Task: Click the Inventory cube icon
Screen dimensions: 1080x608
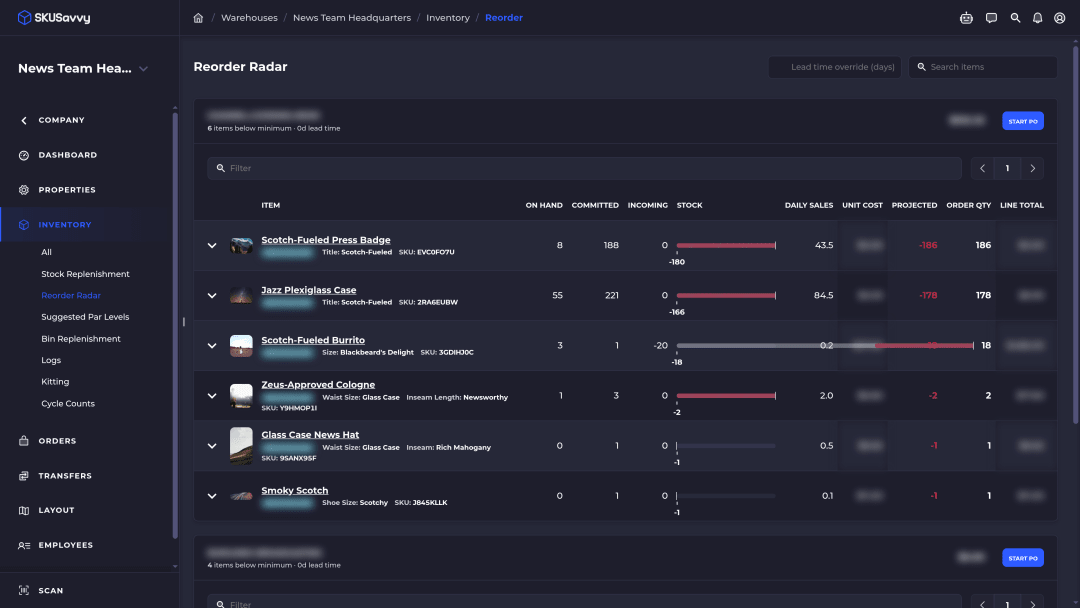Action: pos(24,225)
